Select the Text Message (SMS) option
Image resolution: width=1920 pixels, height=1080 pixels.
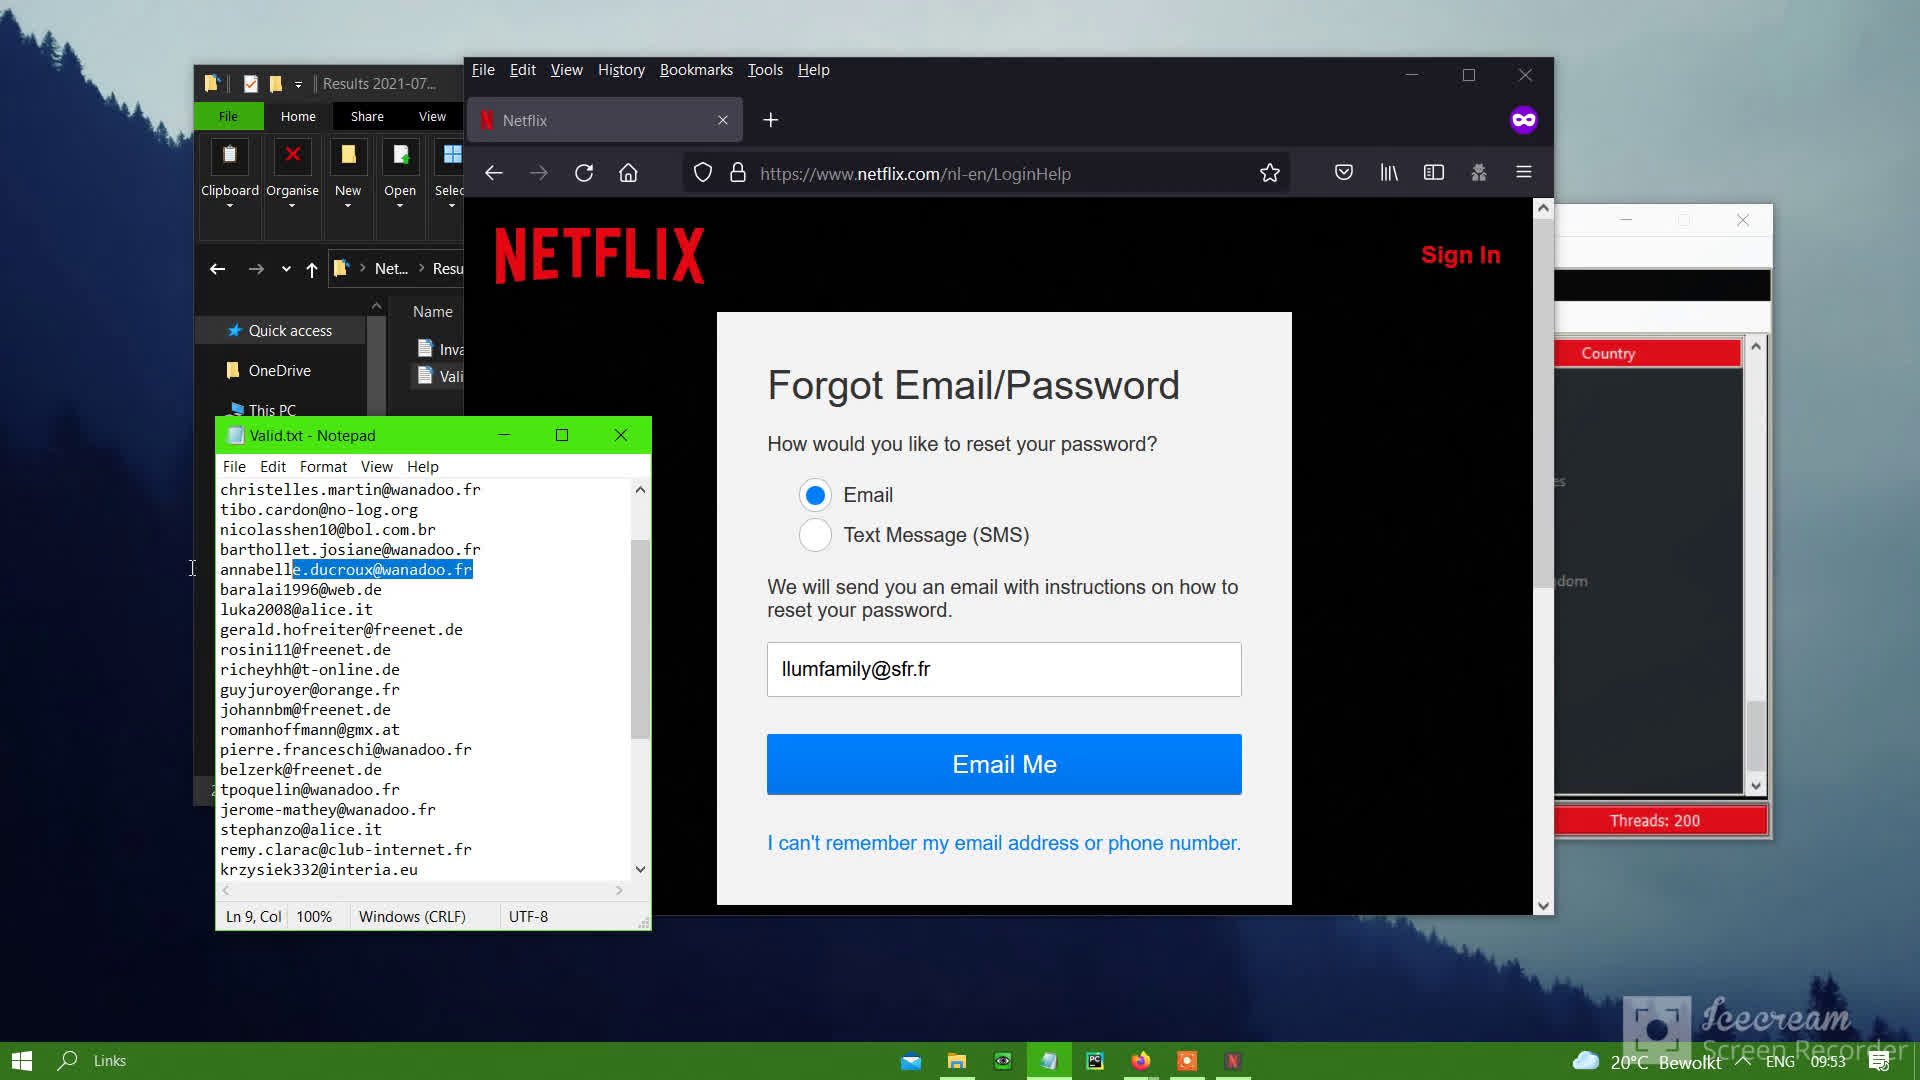click(815, 535)
